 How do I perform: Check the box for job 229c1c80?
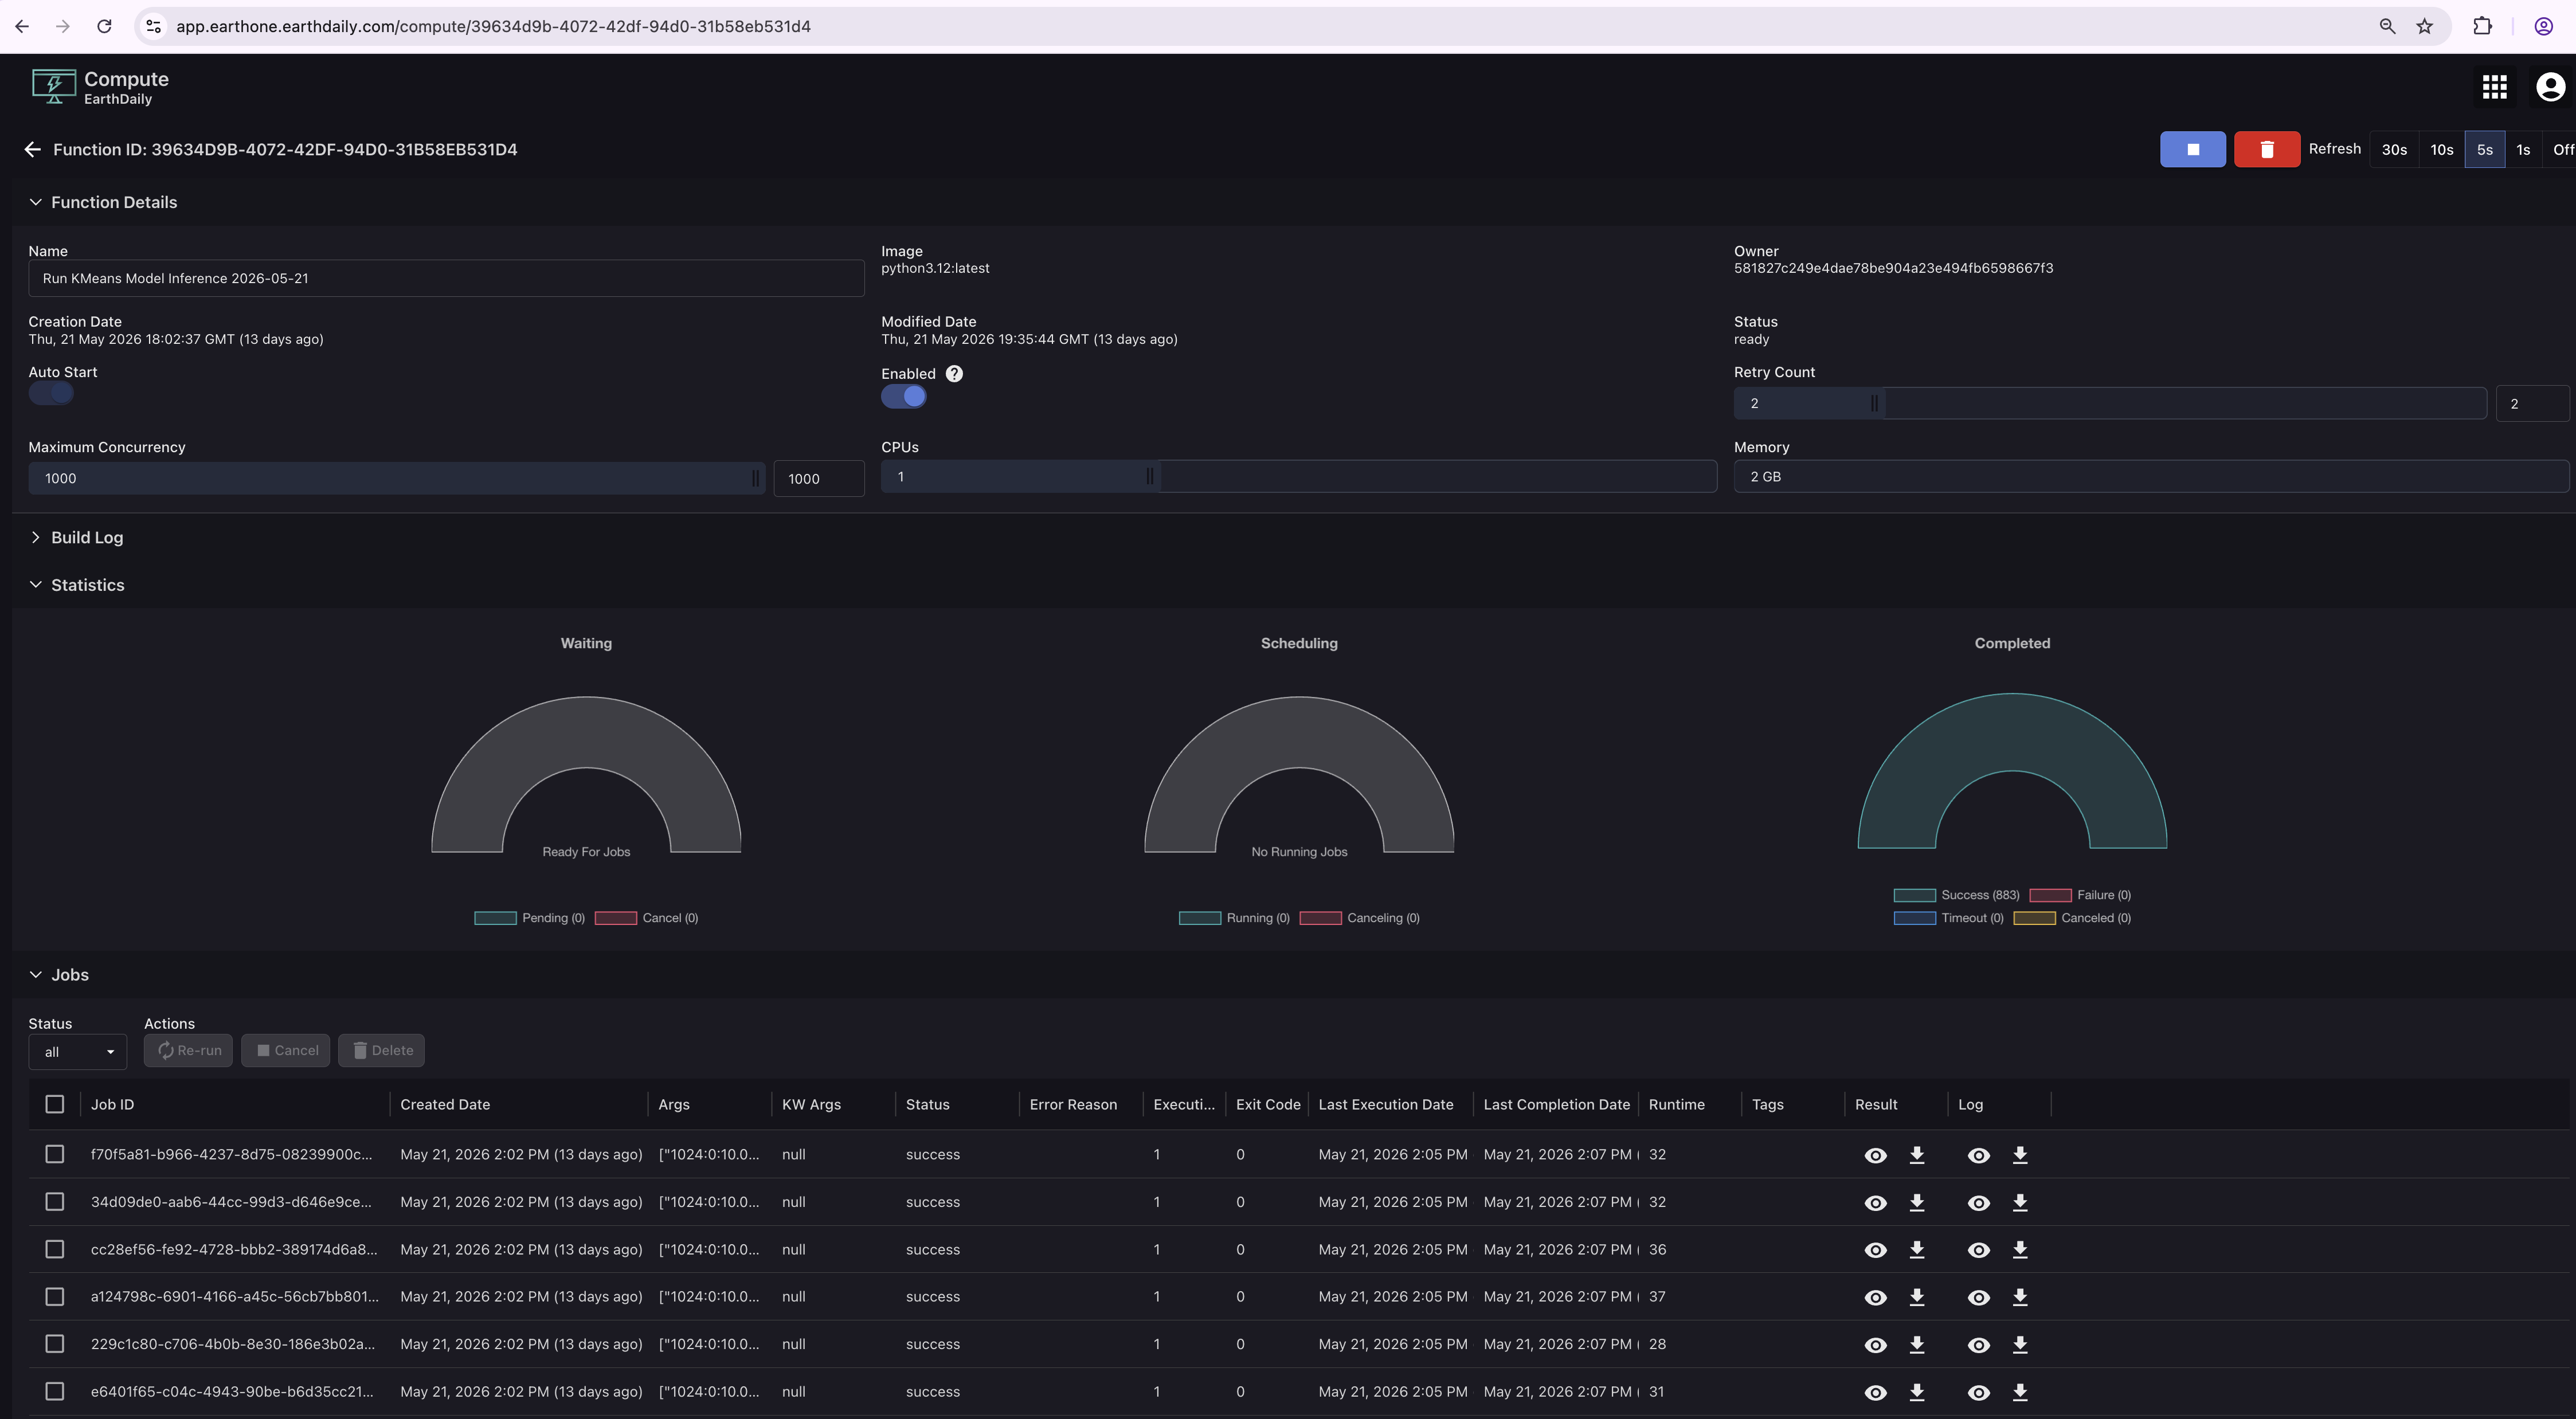click(x=55, y=1344)
